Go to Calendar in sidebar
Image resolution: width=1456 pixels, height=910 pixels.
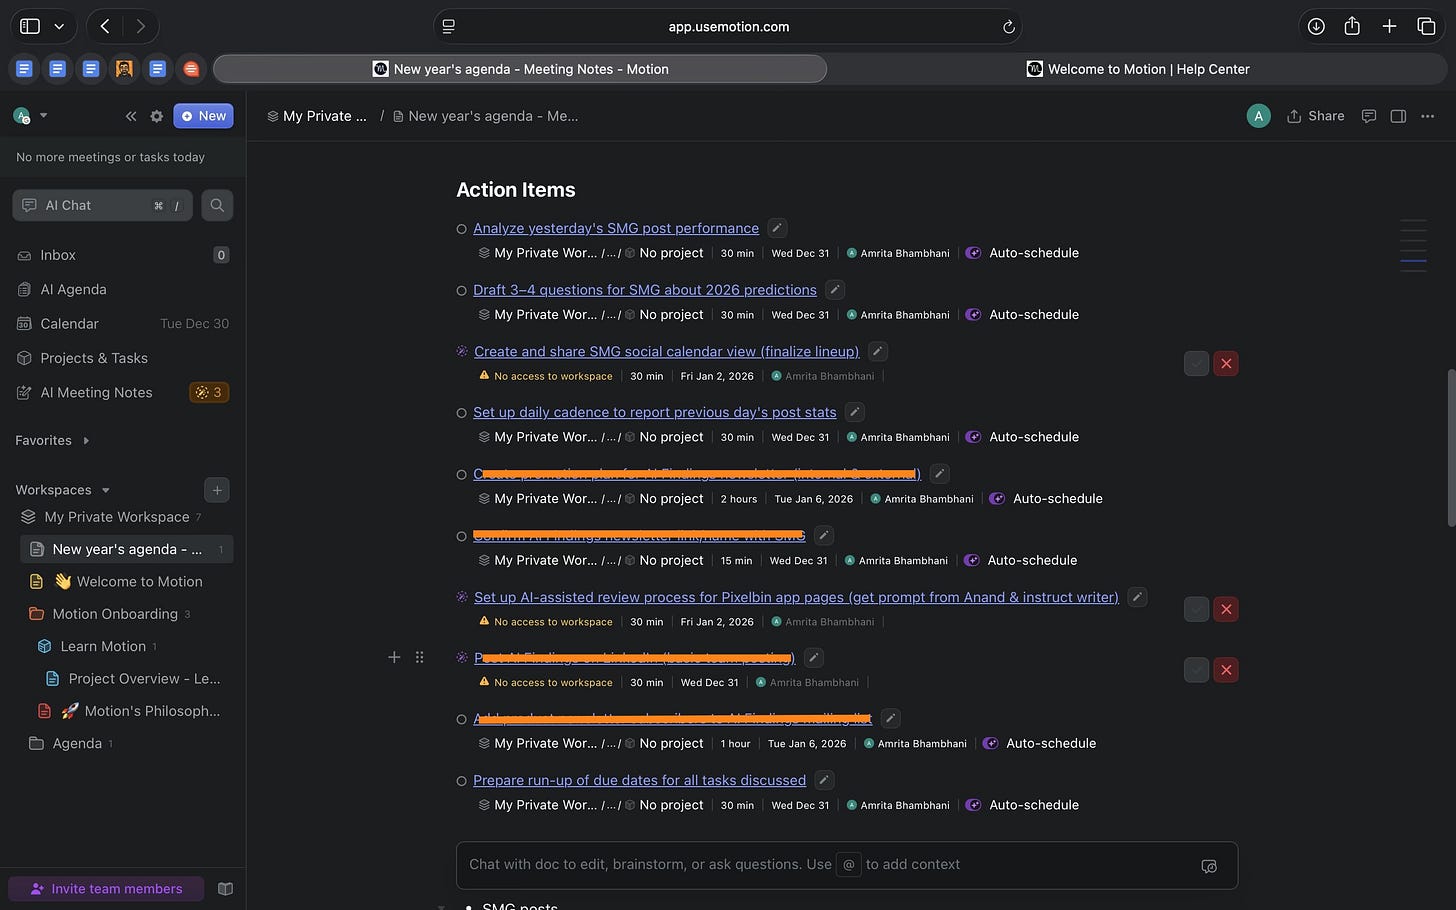[x=123, y=324]
